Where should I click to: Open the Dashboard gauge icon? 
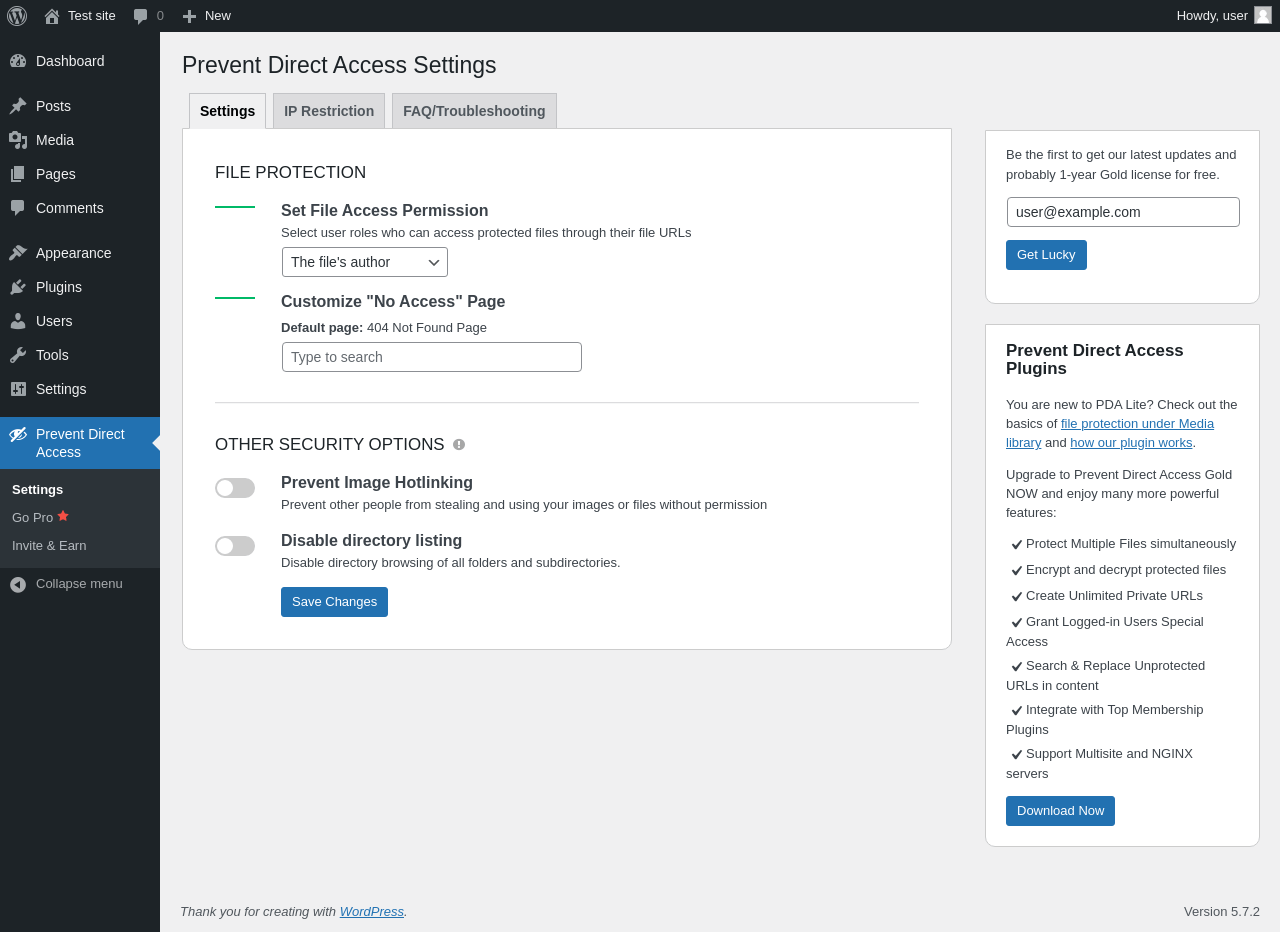18,61
